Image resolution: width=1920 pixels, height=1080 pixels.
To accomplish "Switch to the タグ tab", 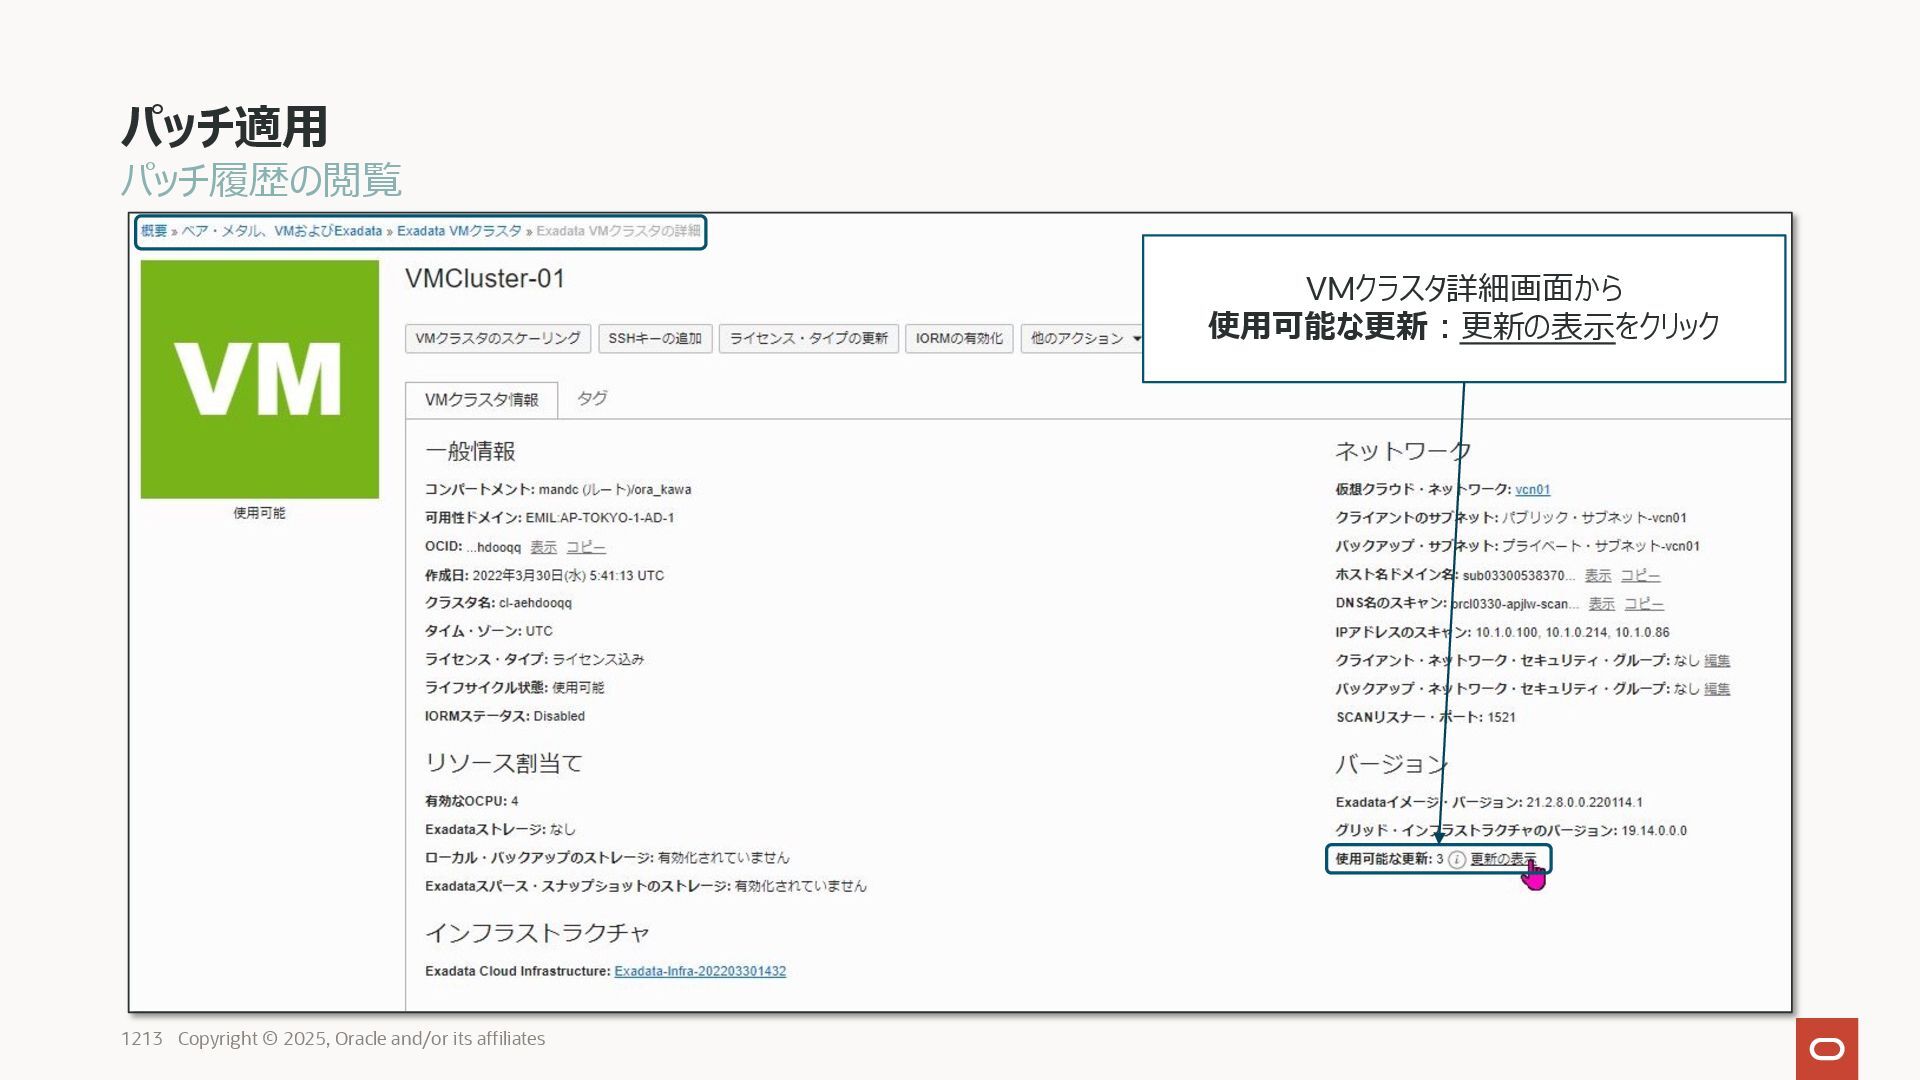I will pos(591,398).
